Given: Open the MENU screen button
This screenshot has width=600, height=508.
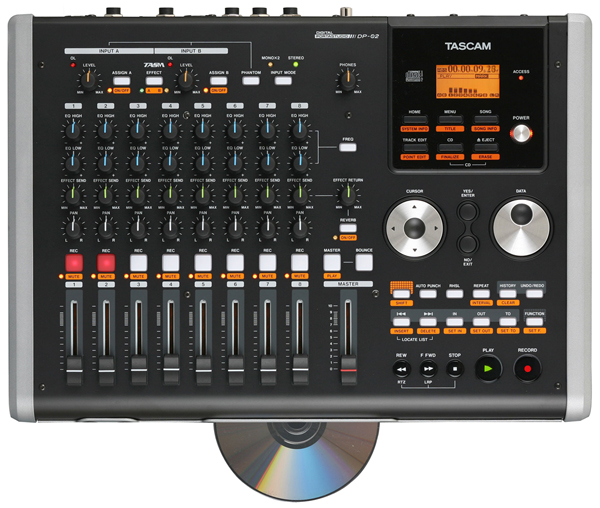Looking at the screenshot, I should [450, 121].
